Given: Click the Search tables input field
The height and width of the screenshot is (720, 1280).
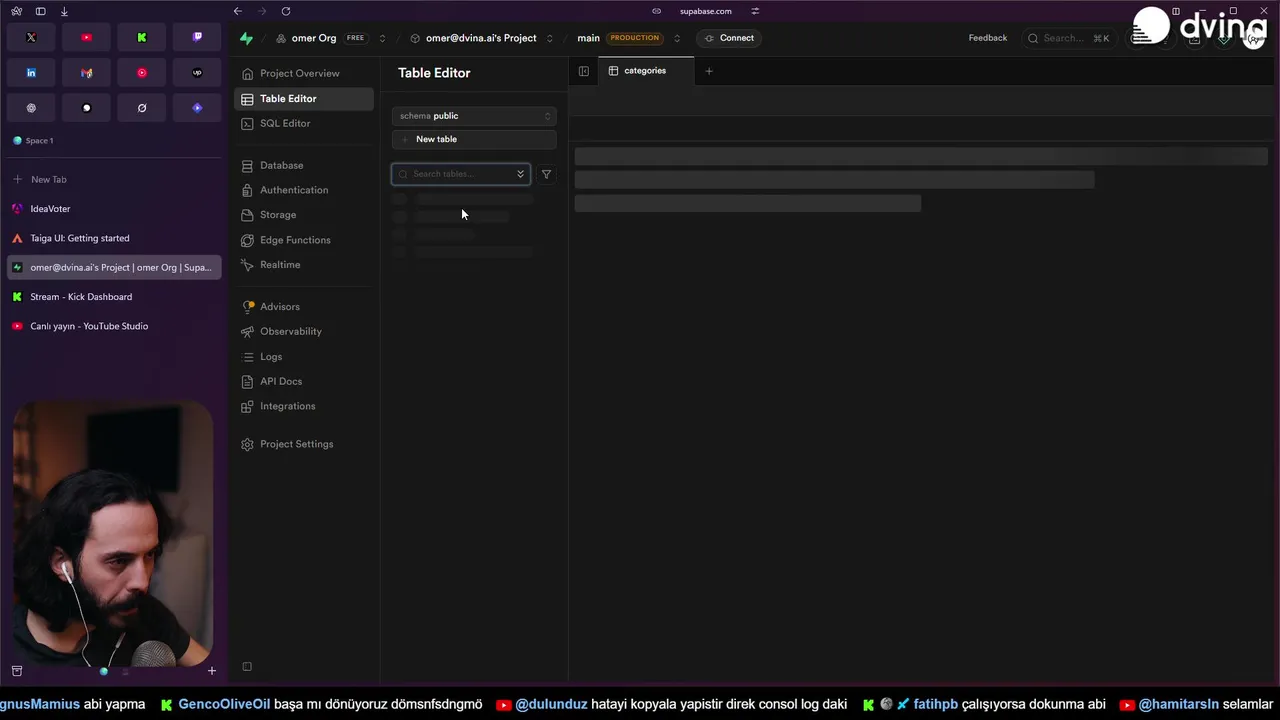Looking at the screenshot, I should (461, 174).
